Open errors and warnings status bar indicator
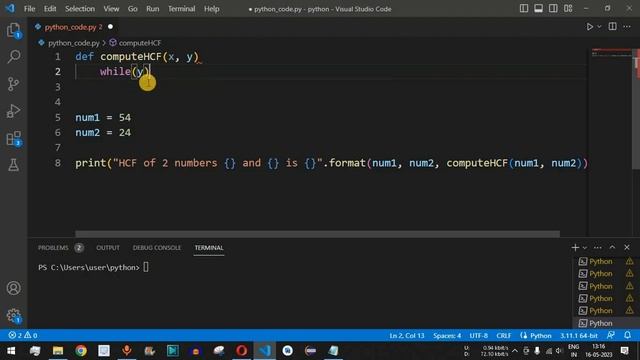Image resolution: width=640 pixels, height=360 pixels. [23, 336]
